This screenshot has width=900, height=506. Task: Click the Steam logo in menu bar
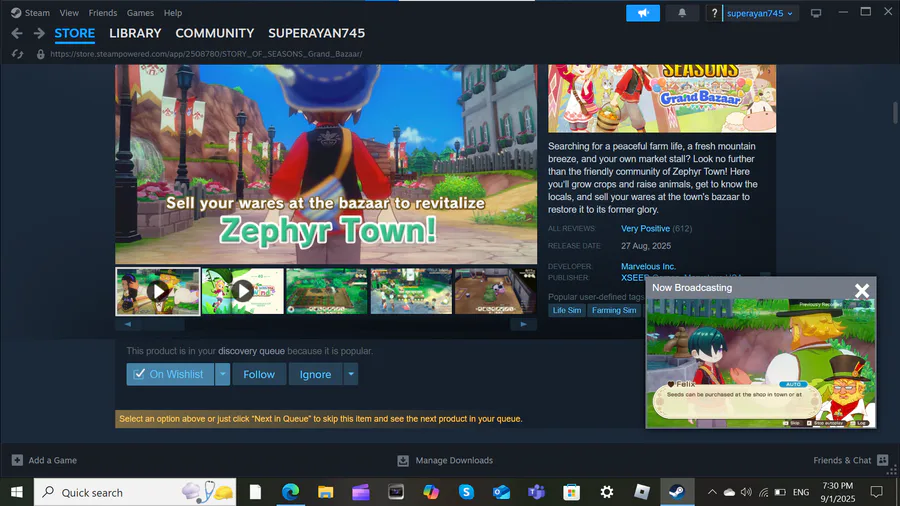[15, 13]
